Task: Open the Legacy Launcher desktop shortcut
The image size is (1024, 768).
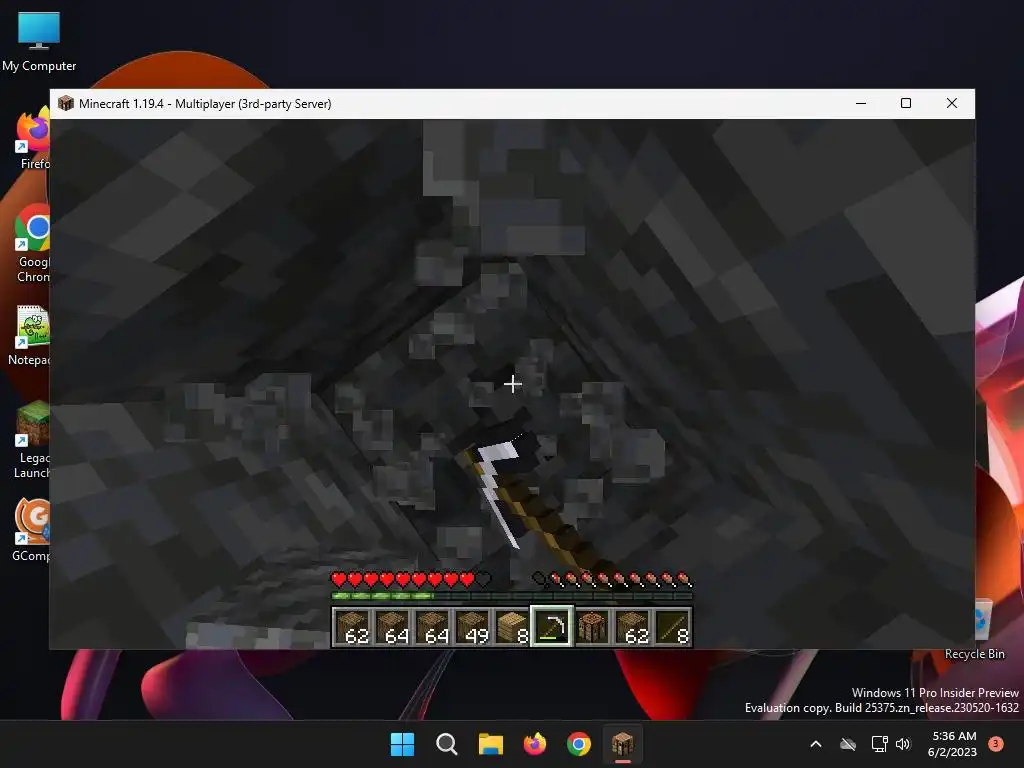Action: pos(32,440)
